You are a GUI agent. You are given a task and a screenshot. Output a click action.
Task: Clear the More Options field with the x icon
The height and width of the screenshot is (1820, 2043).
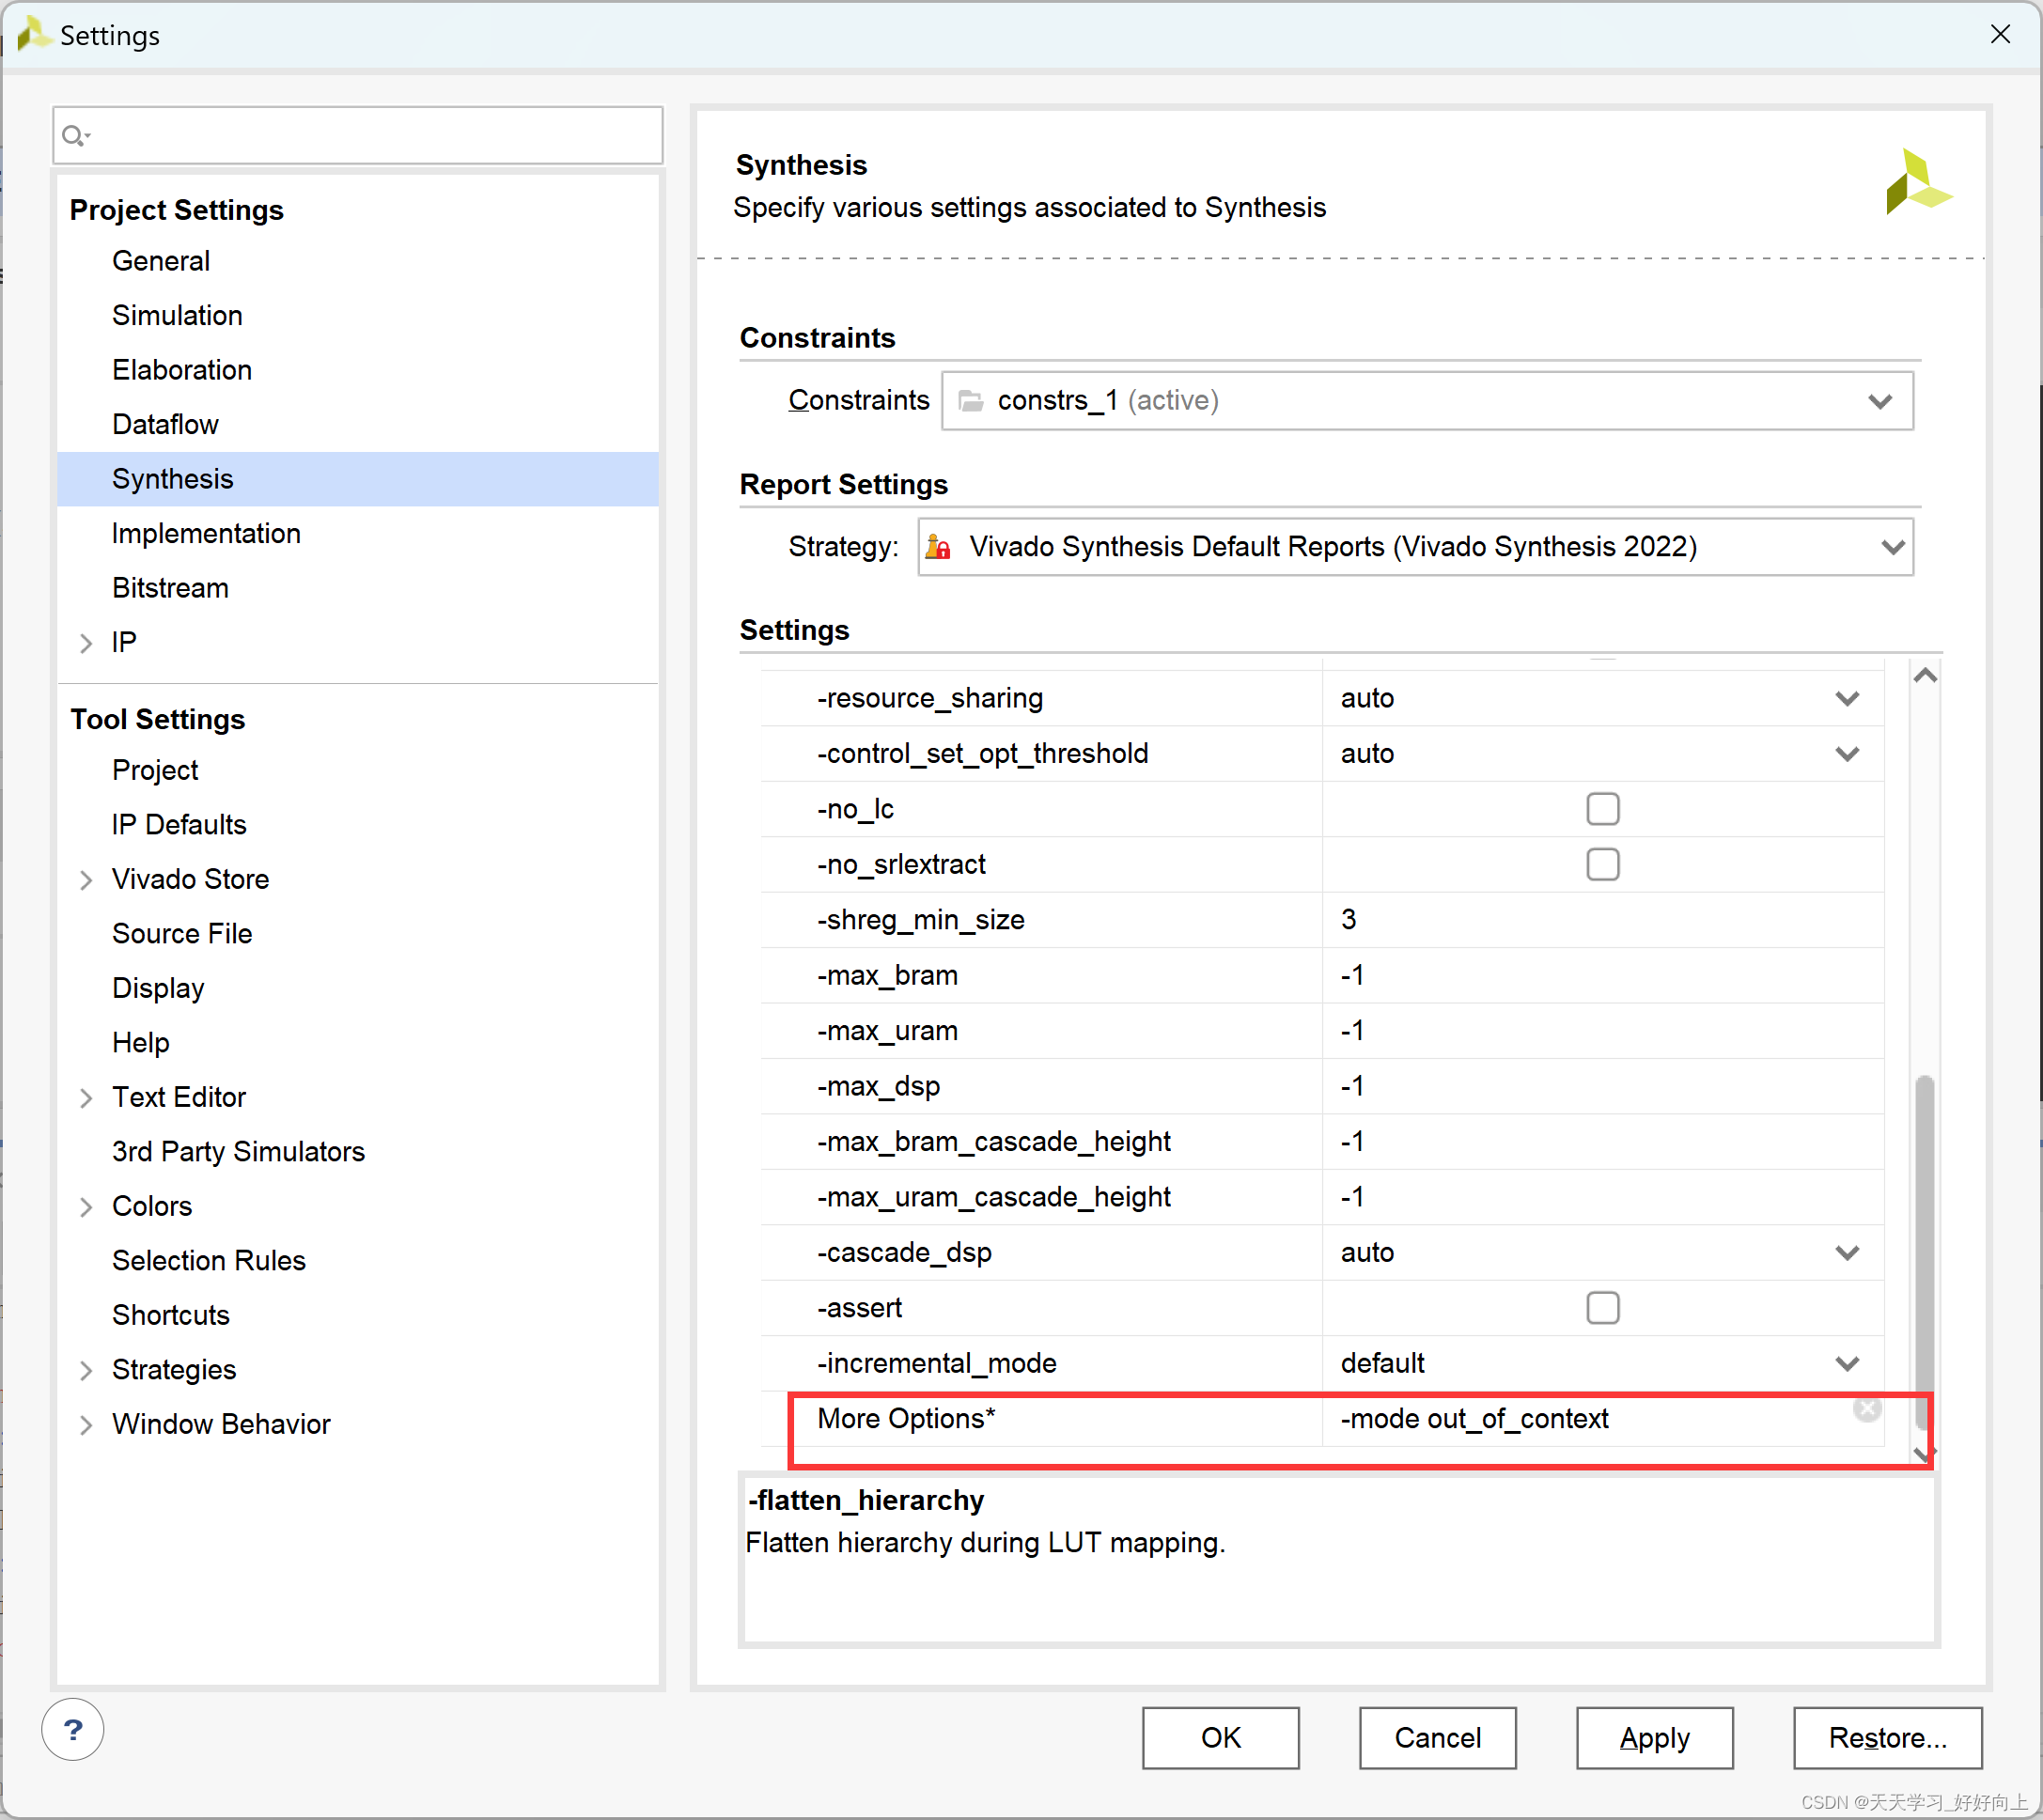(x=1866, y=1409)
